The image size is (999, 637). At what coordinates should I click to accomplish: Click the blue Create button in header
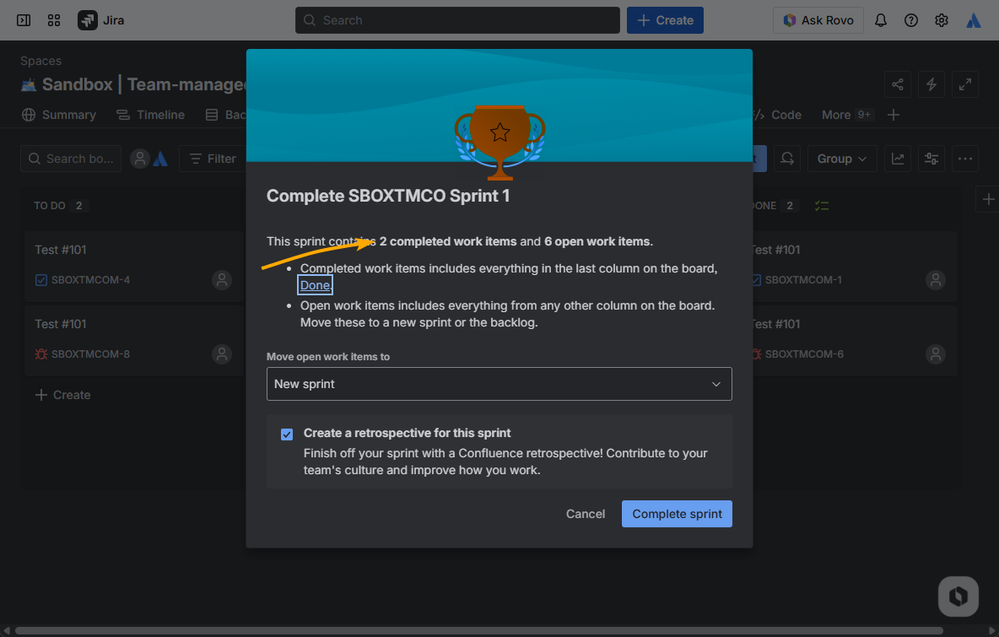(665, 20)
